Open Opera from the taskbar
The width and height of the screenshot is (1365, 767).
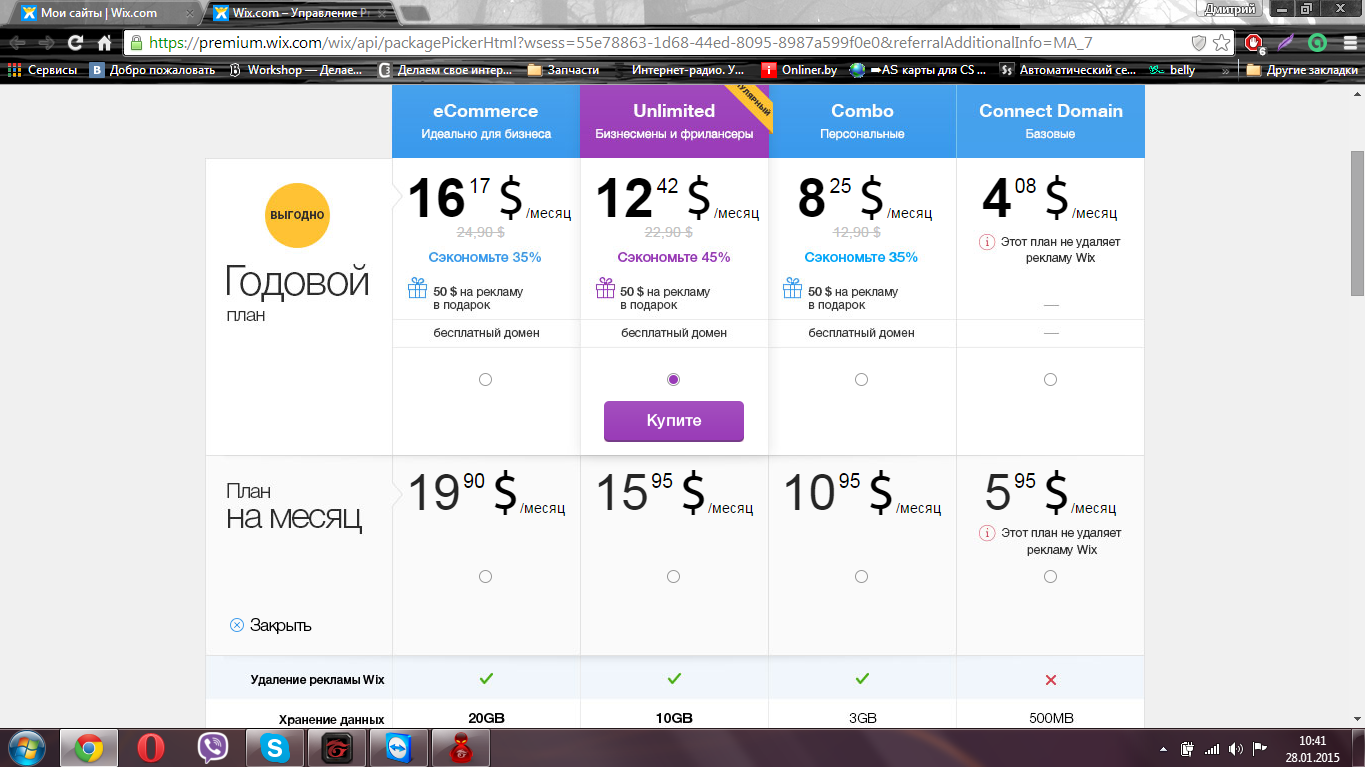point(150,748)
